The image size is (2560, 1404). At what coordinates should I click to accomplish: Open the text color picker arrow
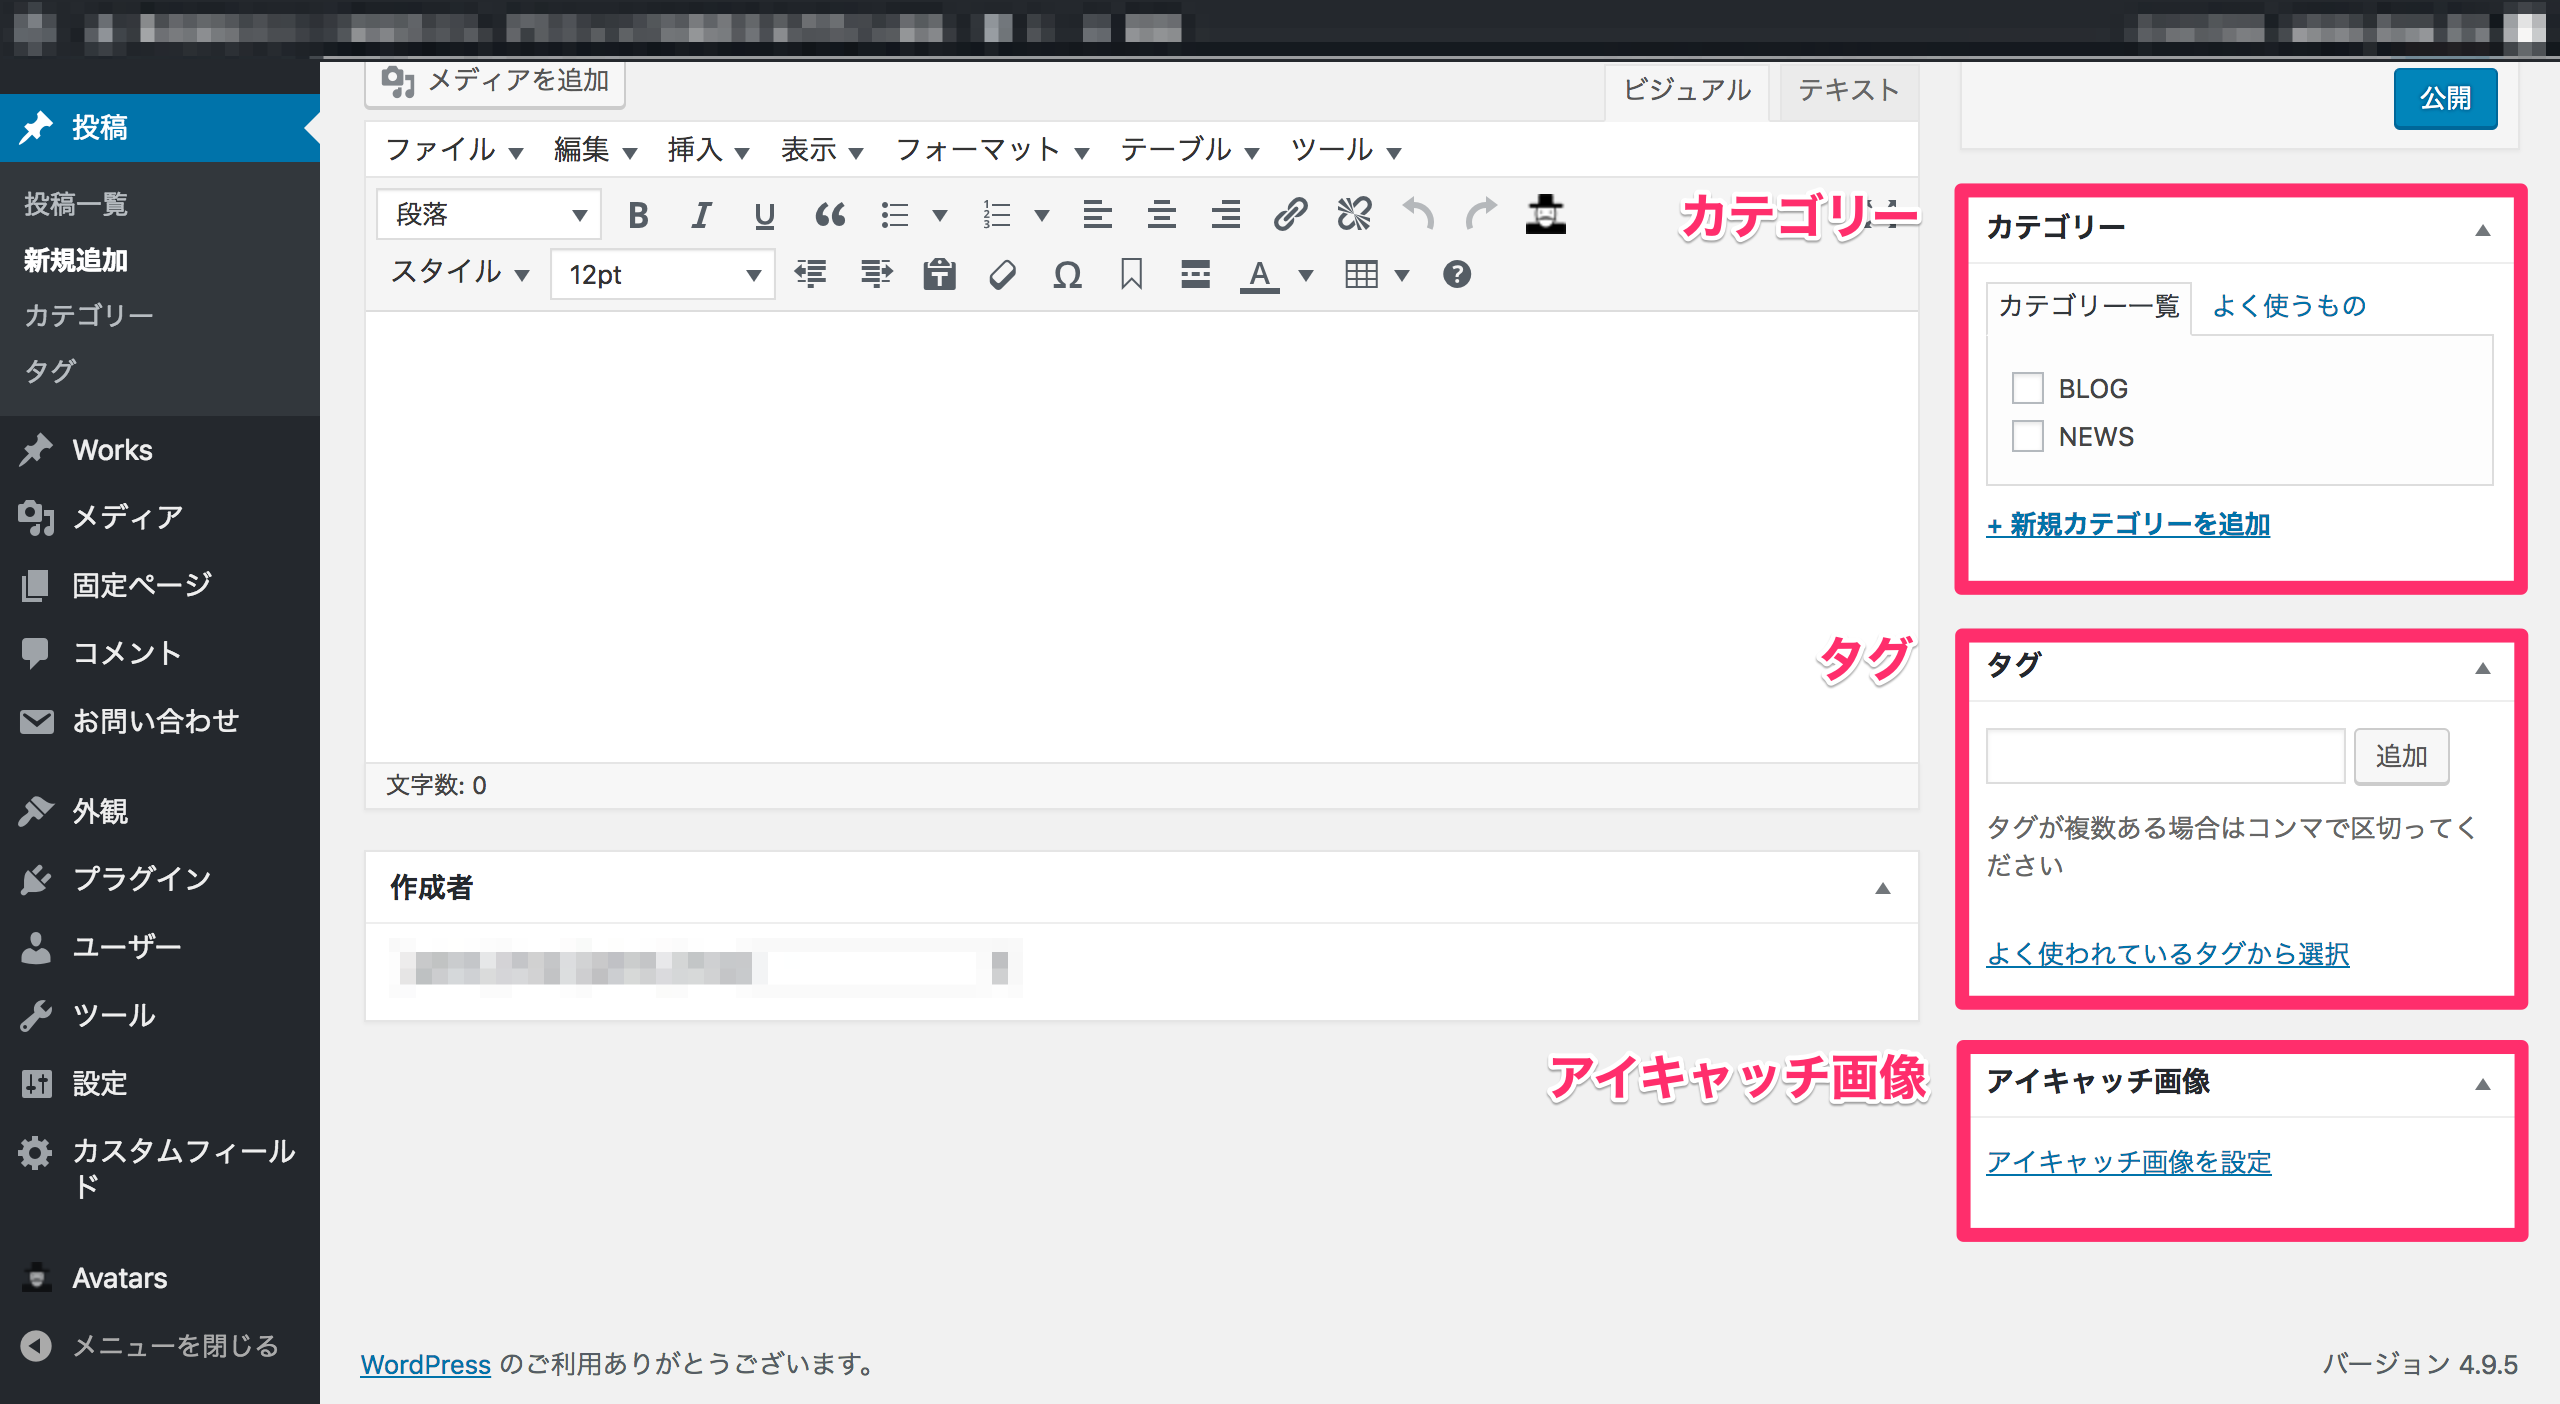point(1305,275)
